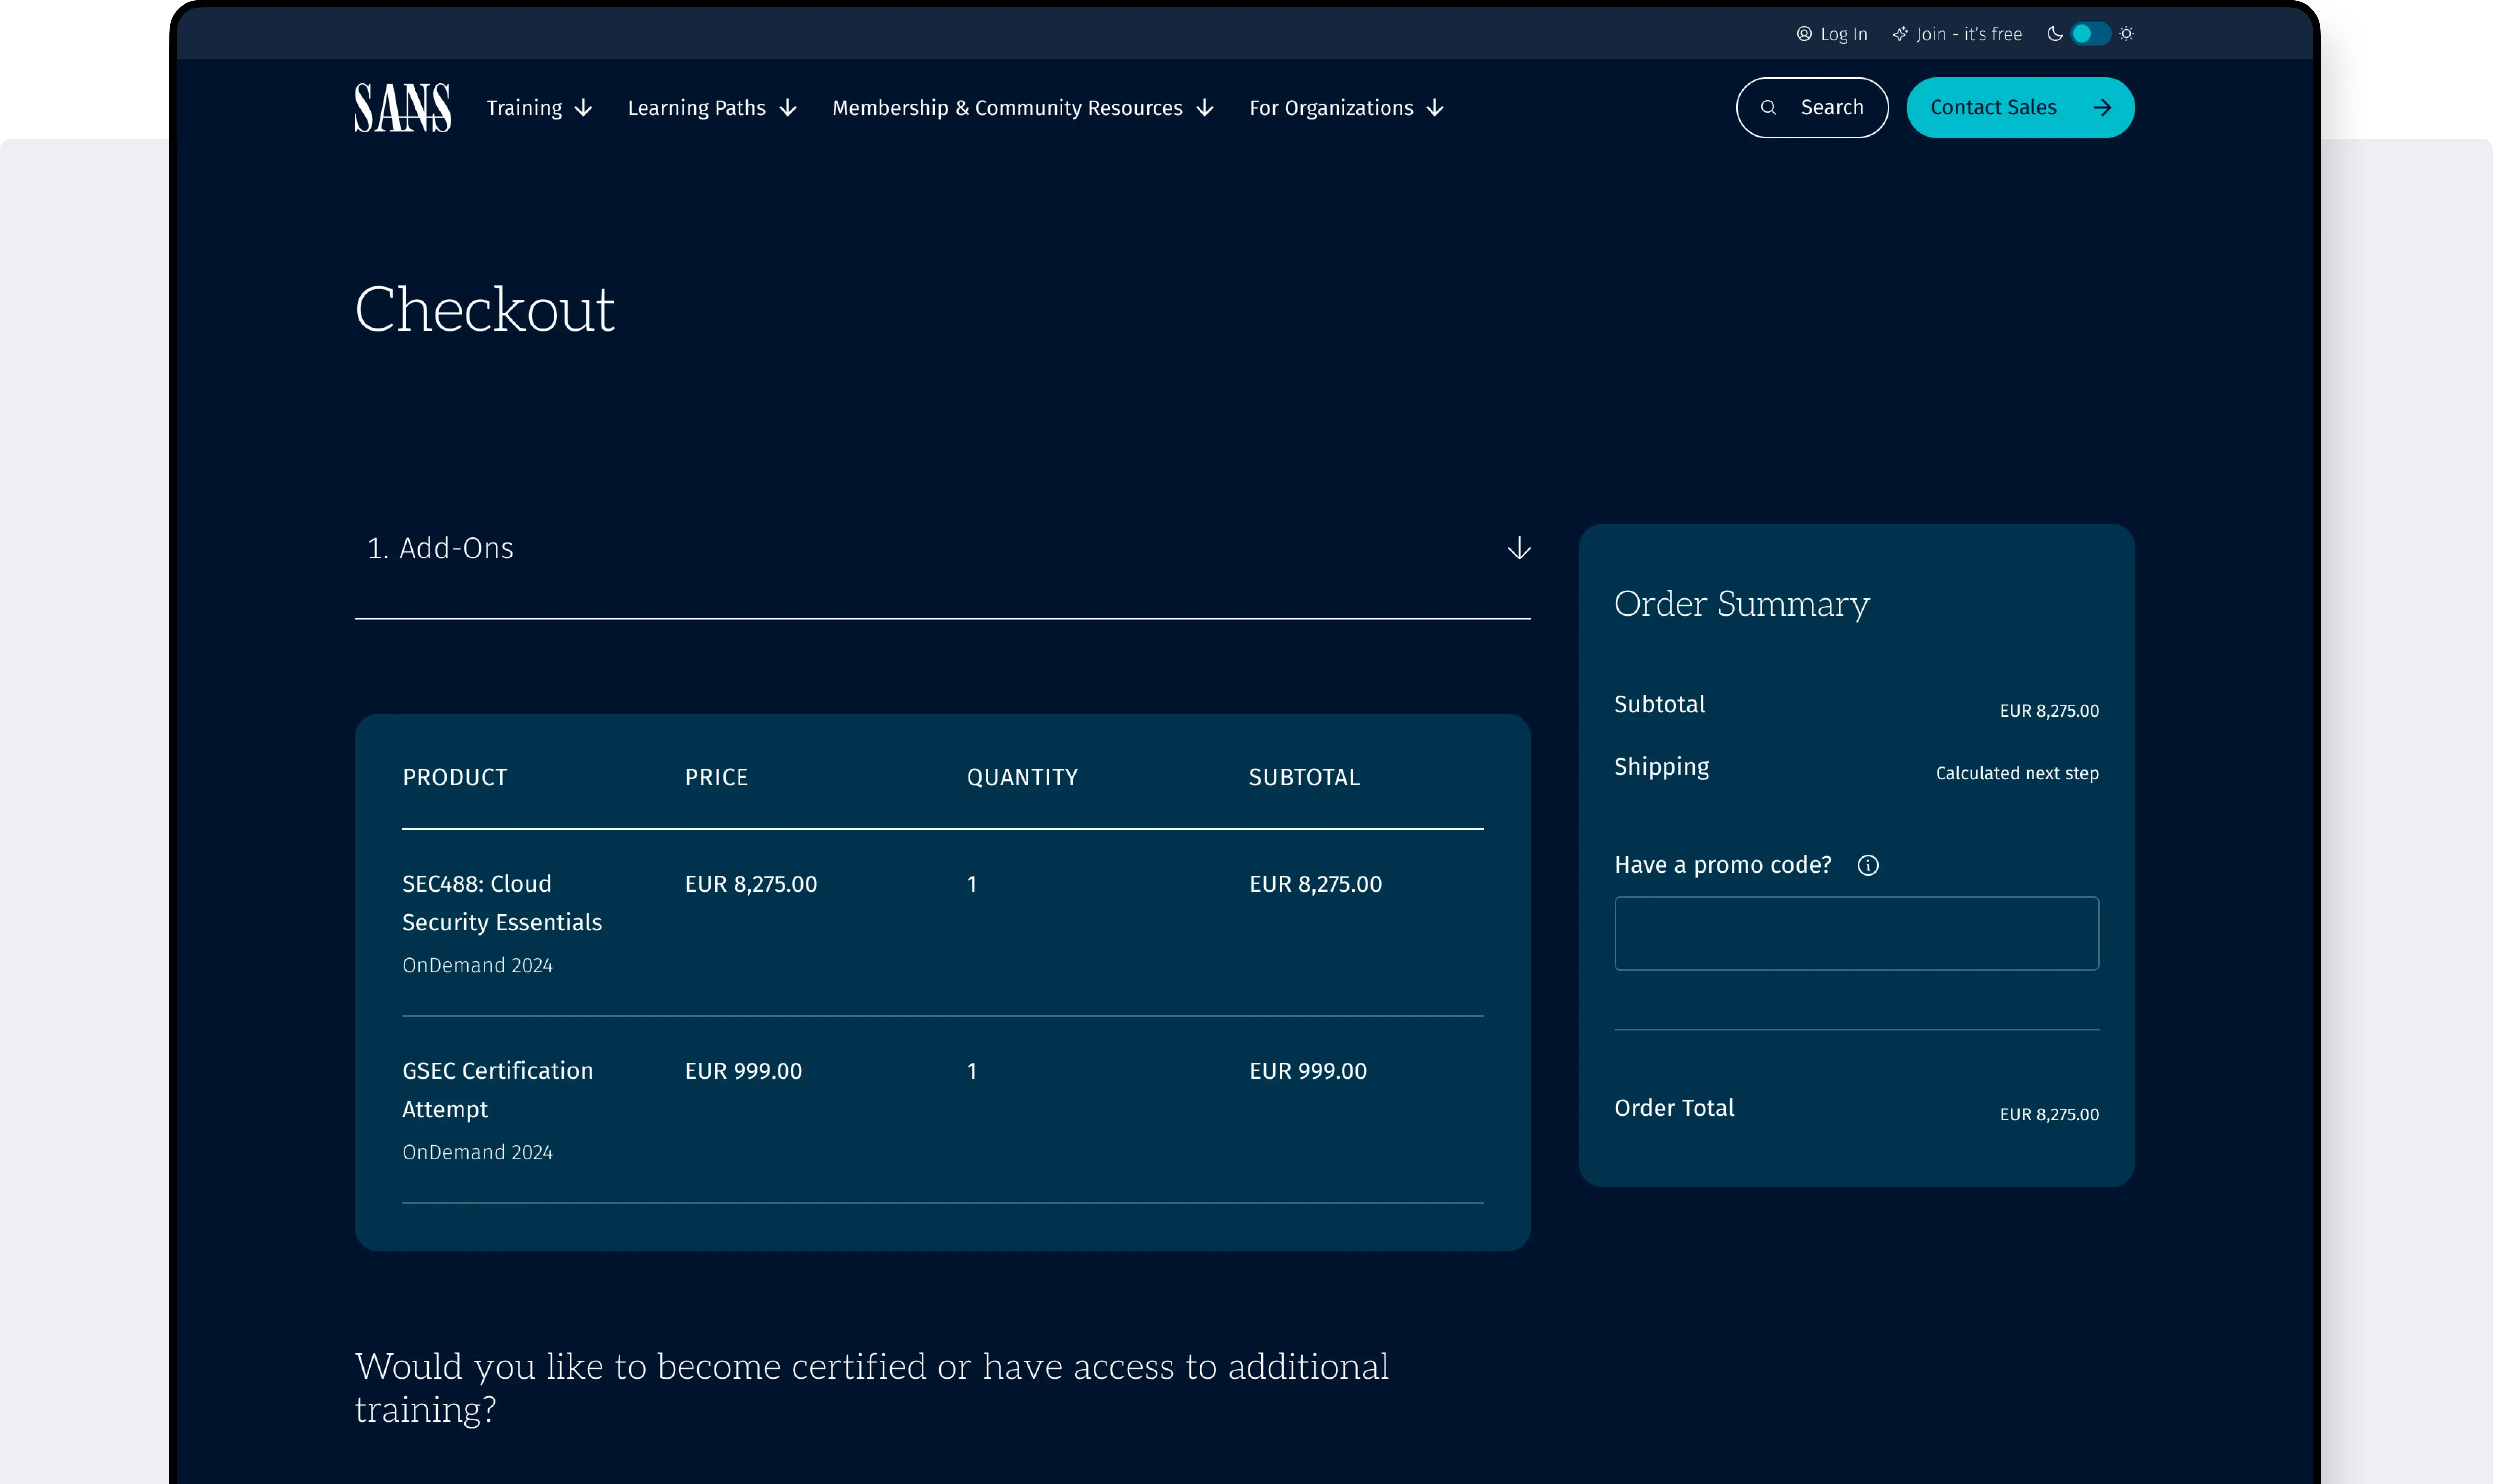This screenshot has height=1484, width=2493.
Task: Click the Shipping label
Action: point(1661,767)
